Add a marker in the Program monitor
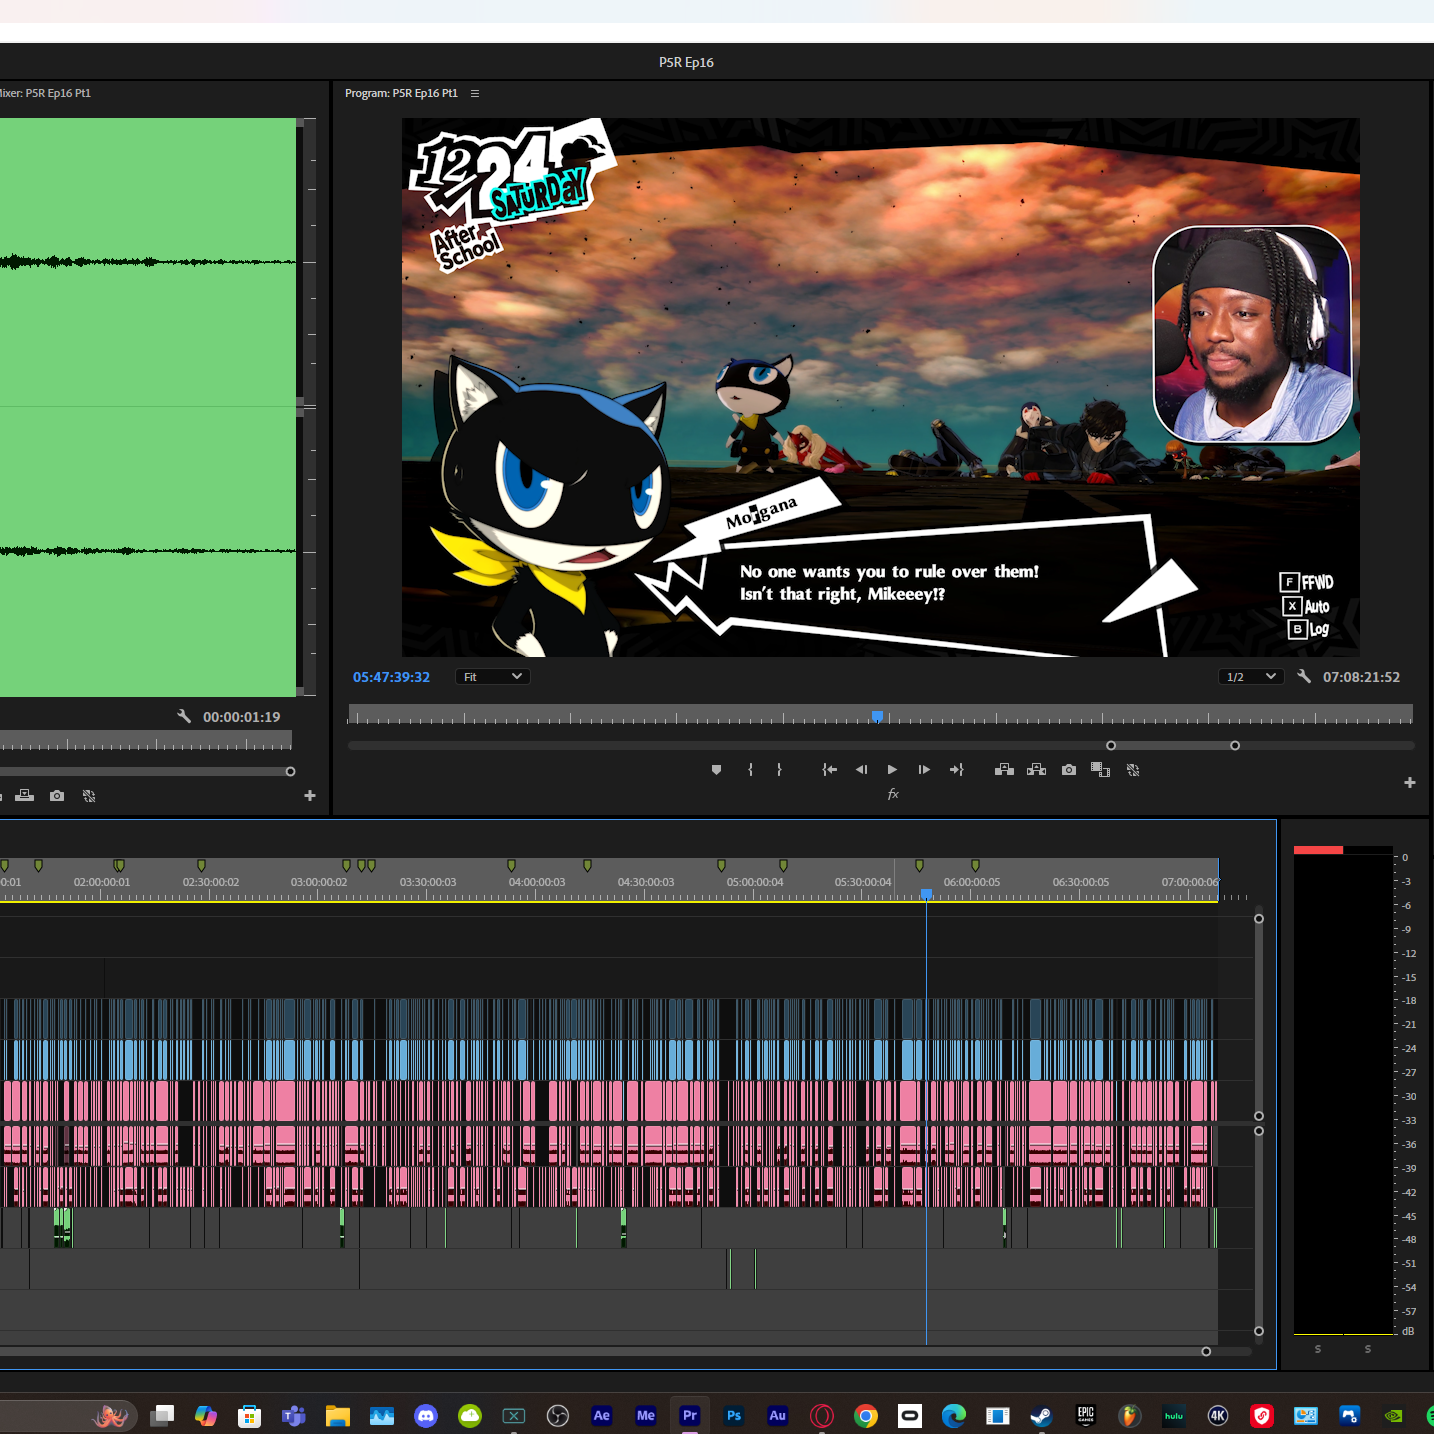1434x1434 pixels. point(716,770)
